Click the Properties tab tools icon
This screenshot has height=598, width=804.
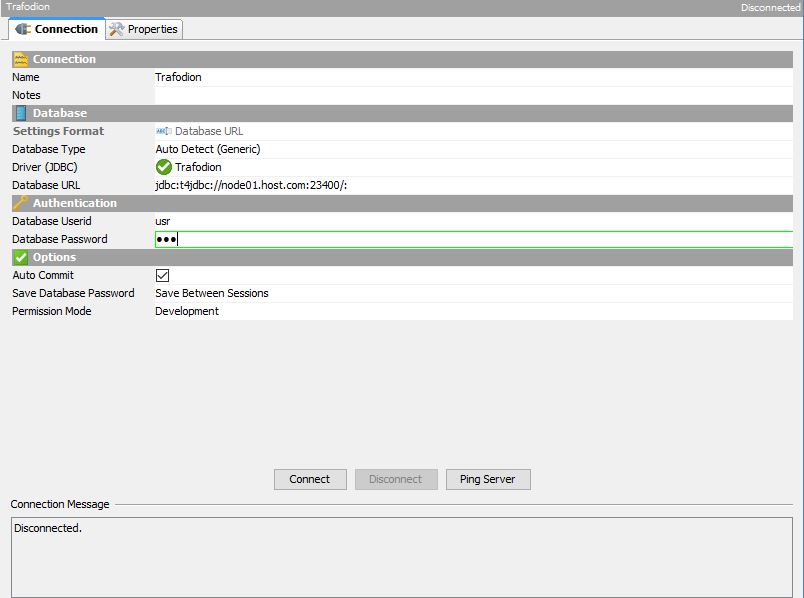[116, 29]
